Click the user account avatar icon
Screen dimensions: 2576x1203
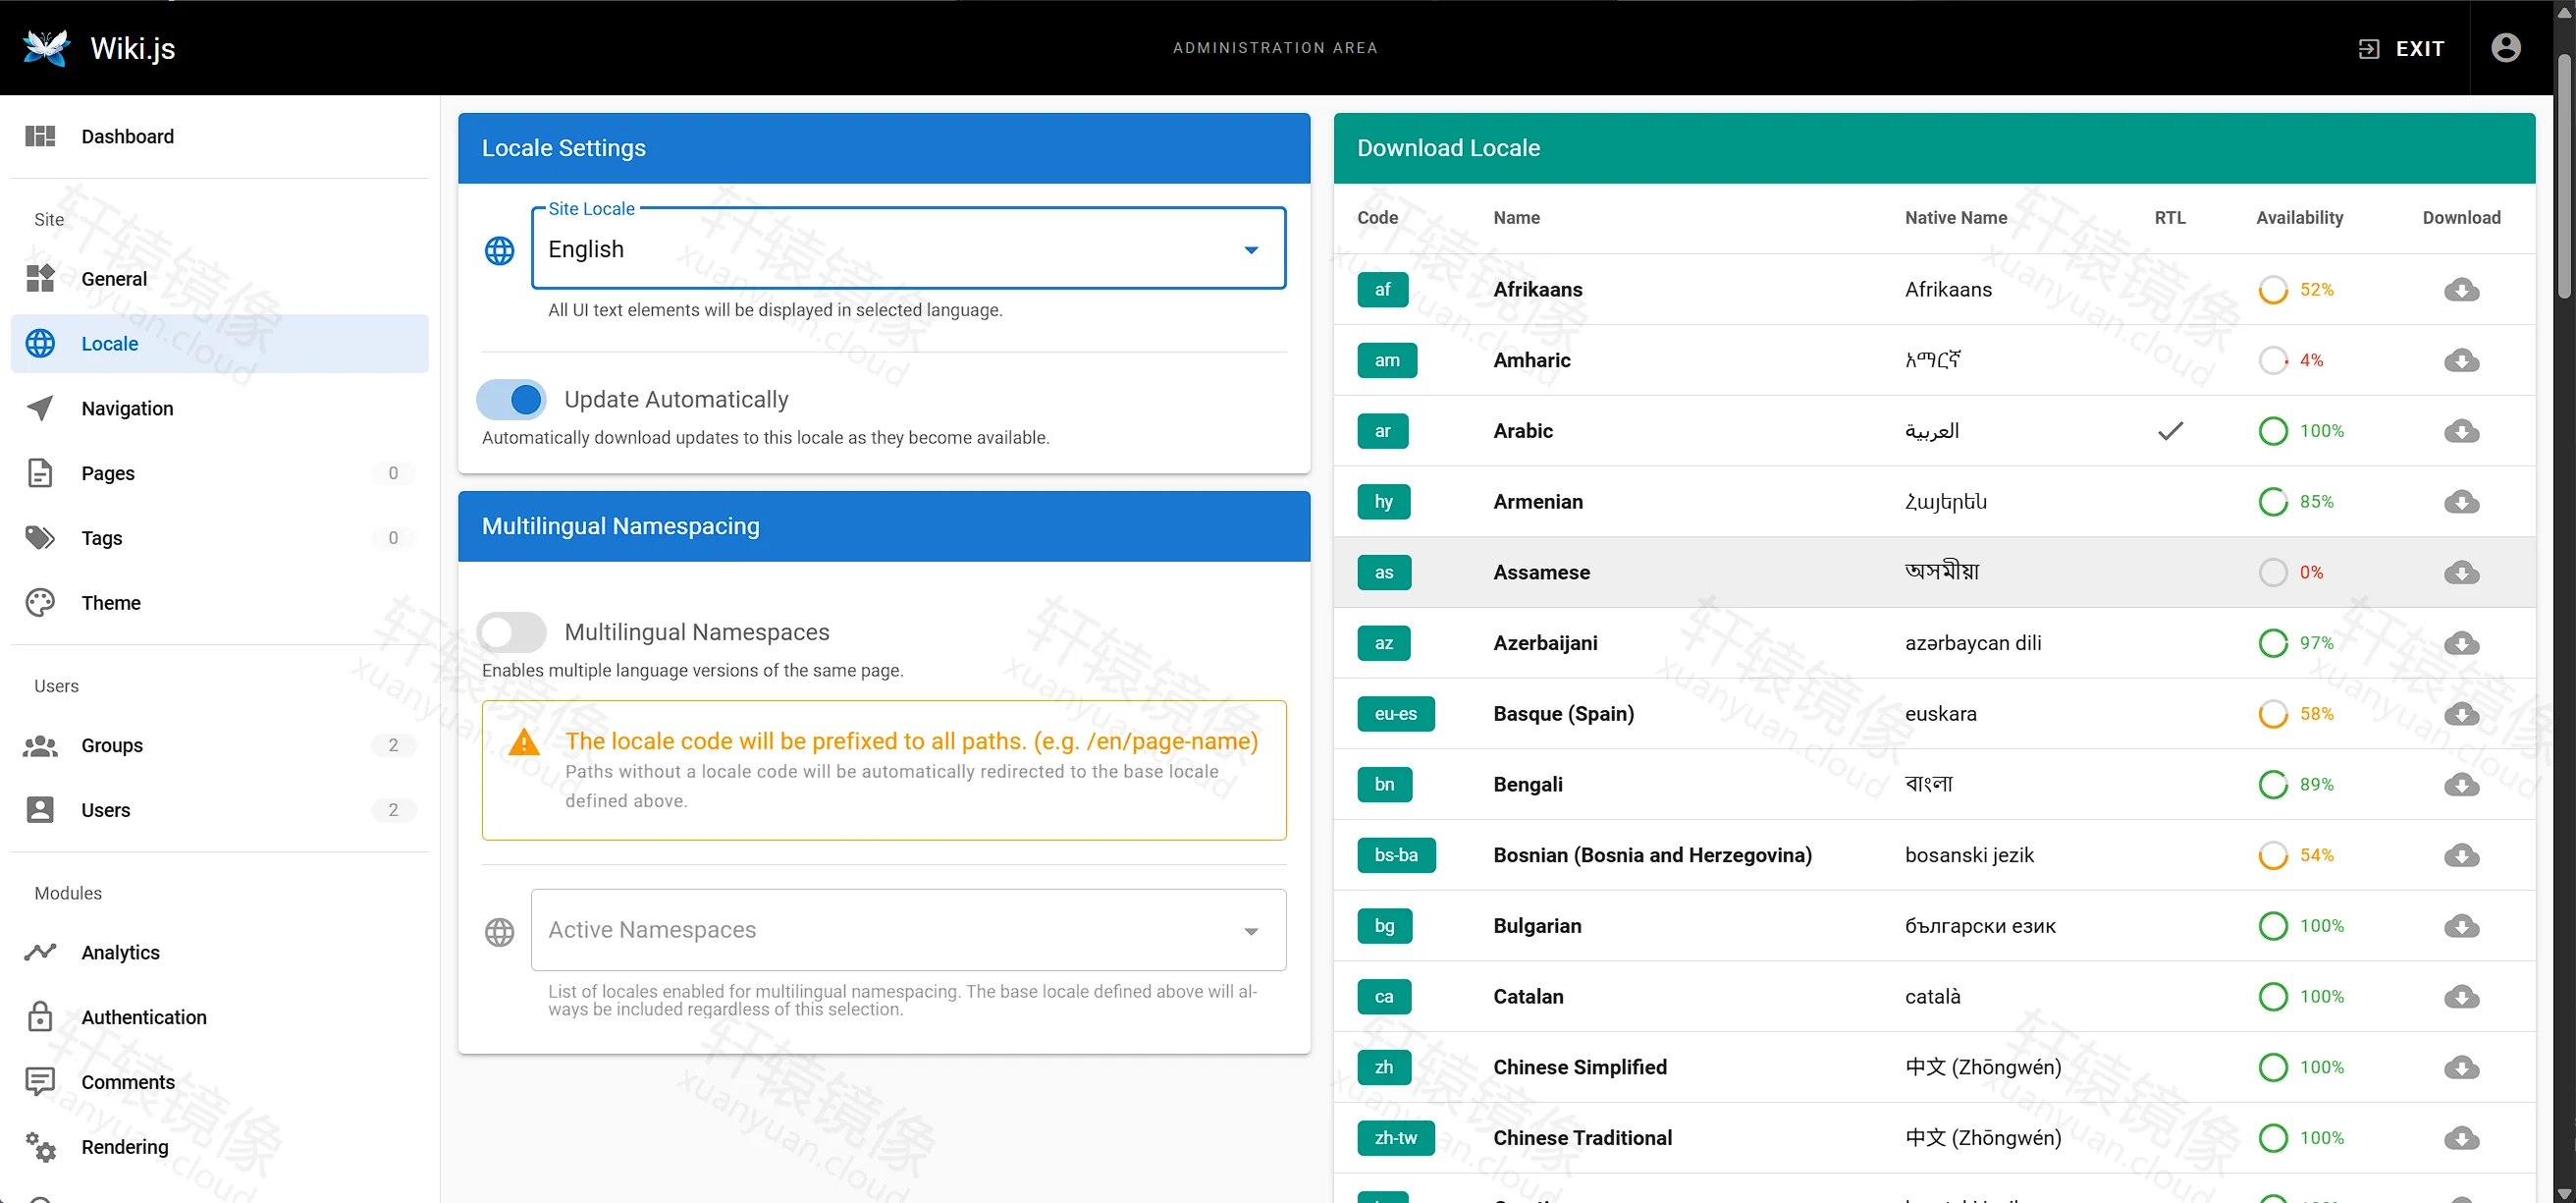pyautogui.click(x=2506, y=48)
